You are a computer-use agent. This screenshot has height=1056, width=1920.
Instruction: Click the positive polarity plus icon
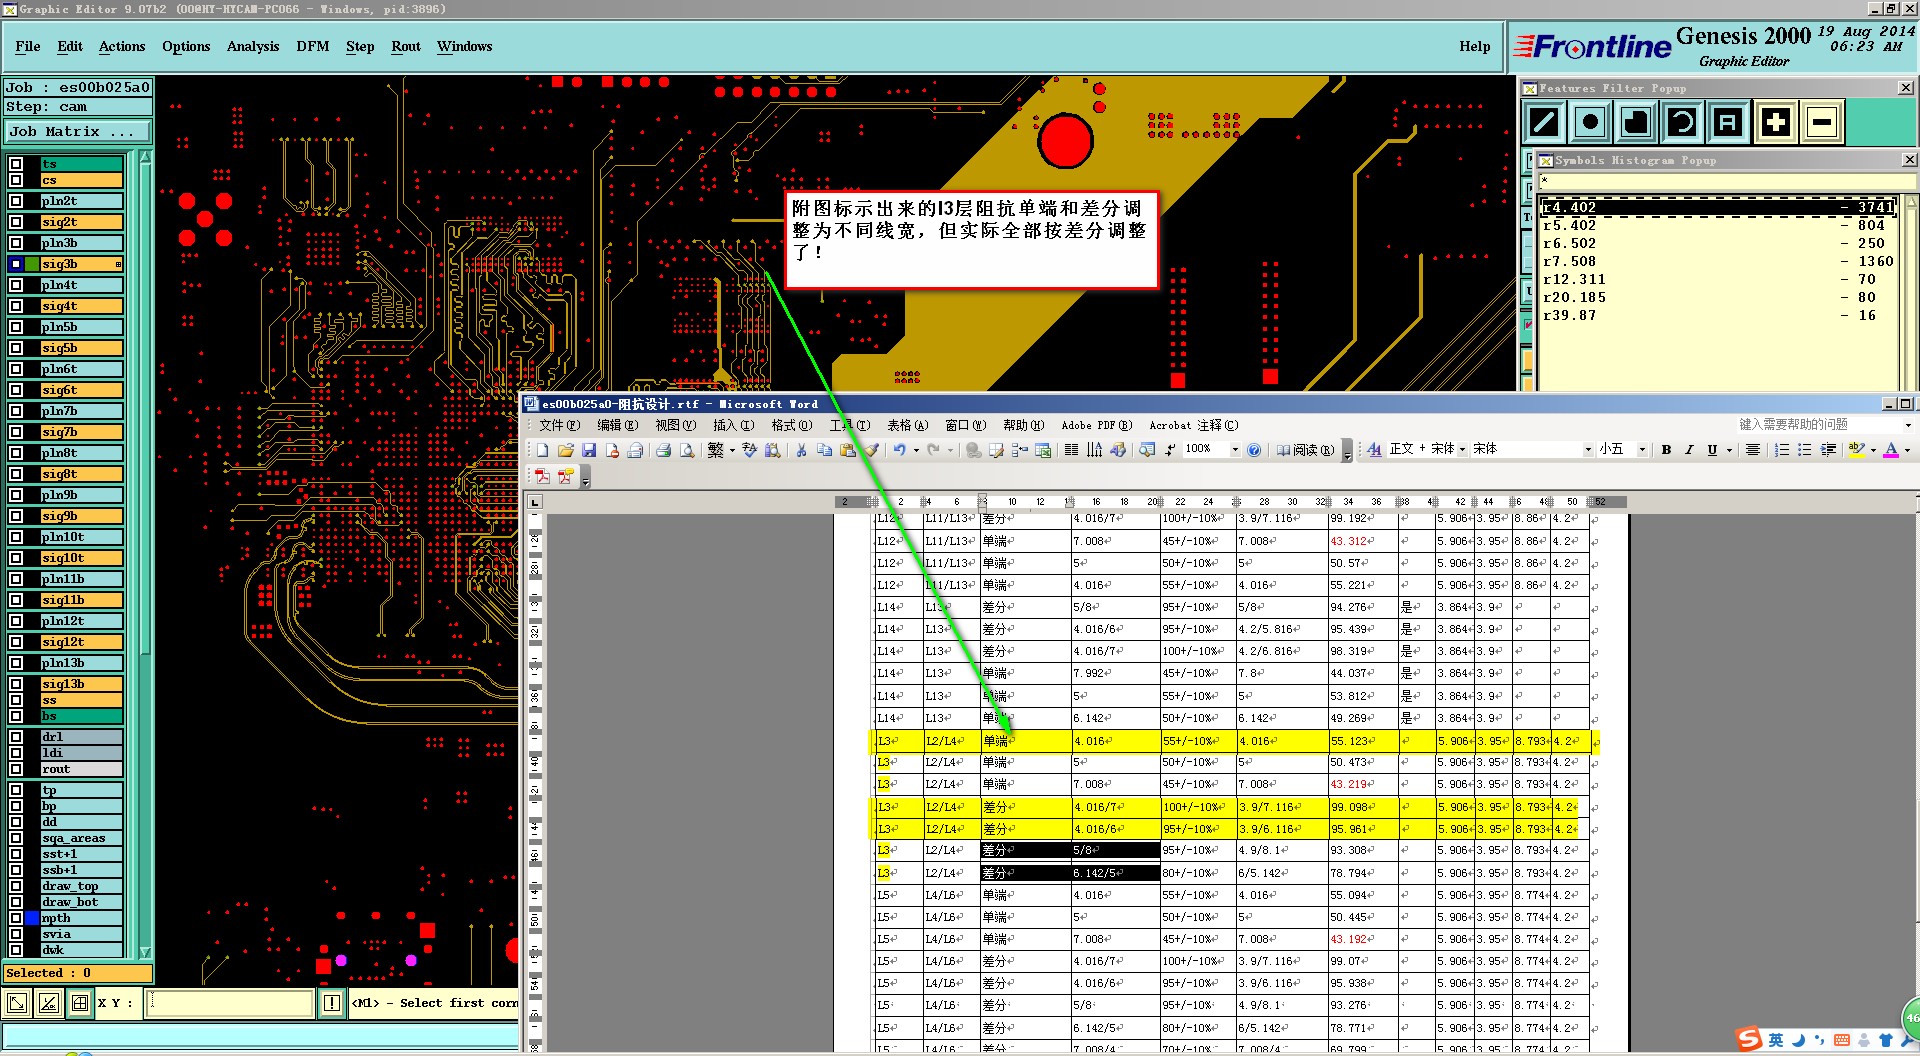pos(1776,123)
